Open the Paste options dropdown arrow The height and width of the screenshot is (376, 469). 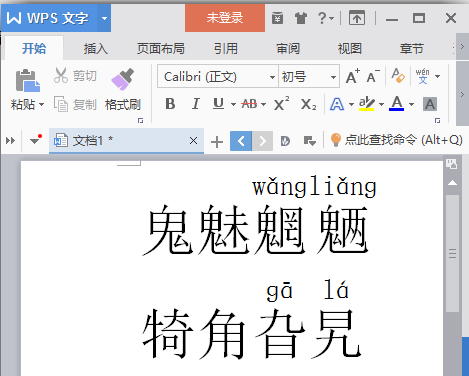click(42, 105)
